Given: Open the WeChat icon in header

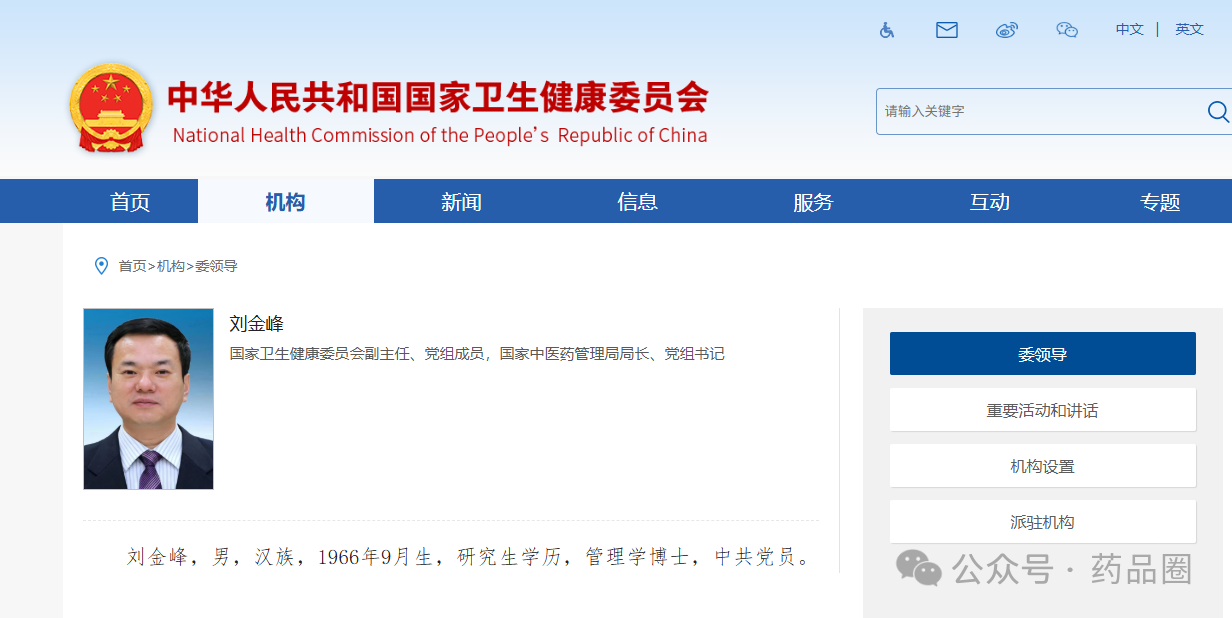Looking at the screenshot, I should [x=1067, y=30].
